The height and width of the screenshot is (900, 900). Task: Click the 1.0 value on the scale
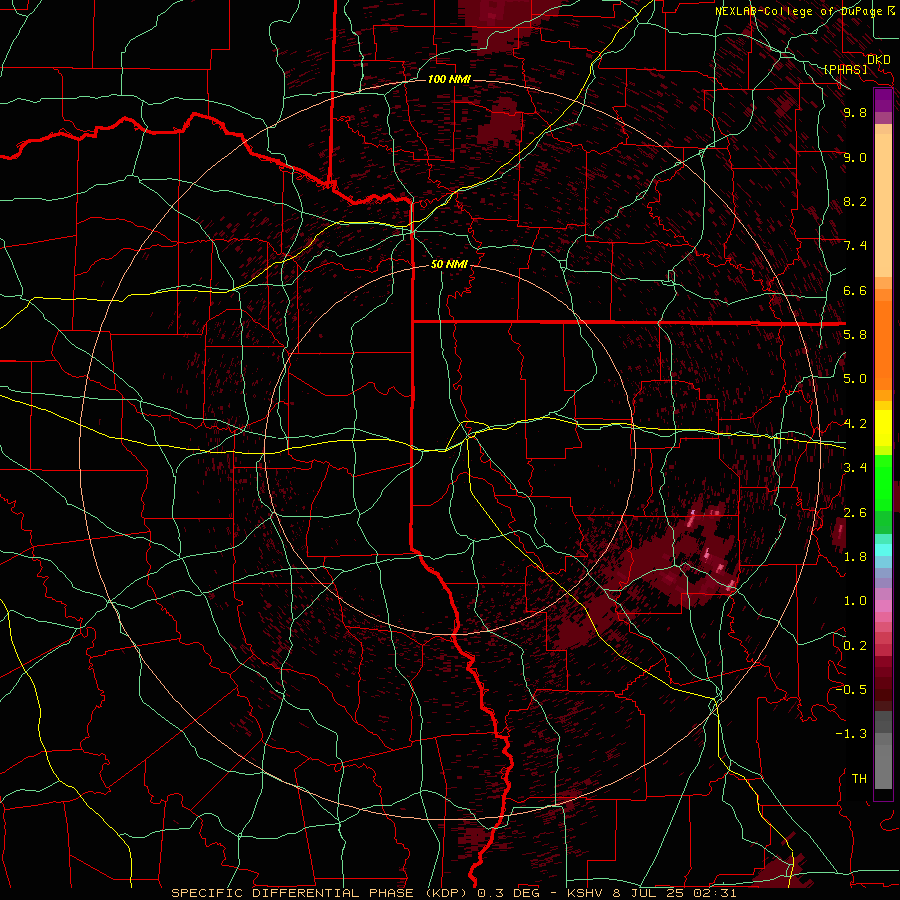(x=855, y=601)
